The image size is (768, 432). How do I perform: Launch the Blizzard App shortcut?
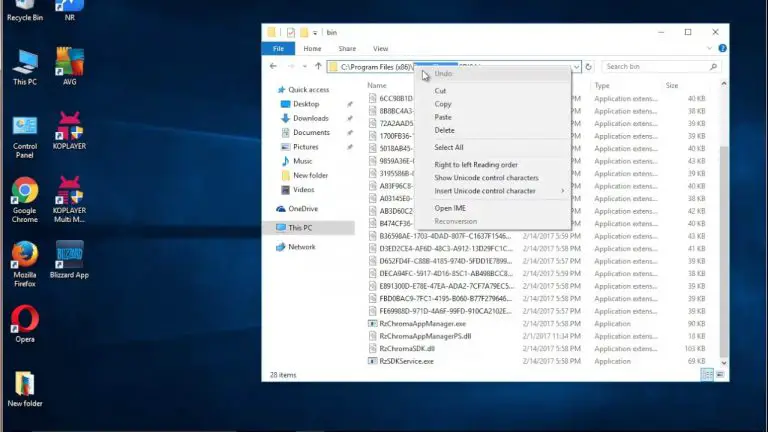tap(70, 260)
